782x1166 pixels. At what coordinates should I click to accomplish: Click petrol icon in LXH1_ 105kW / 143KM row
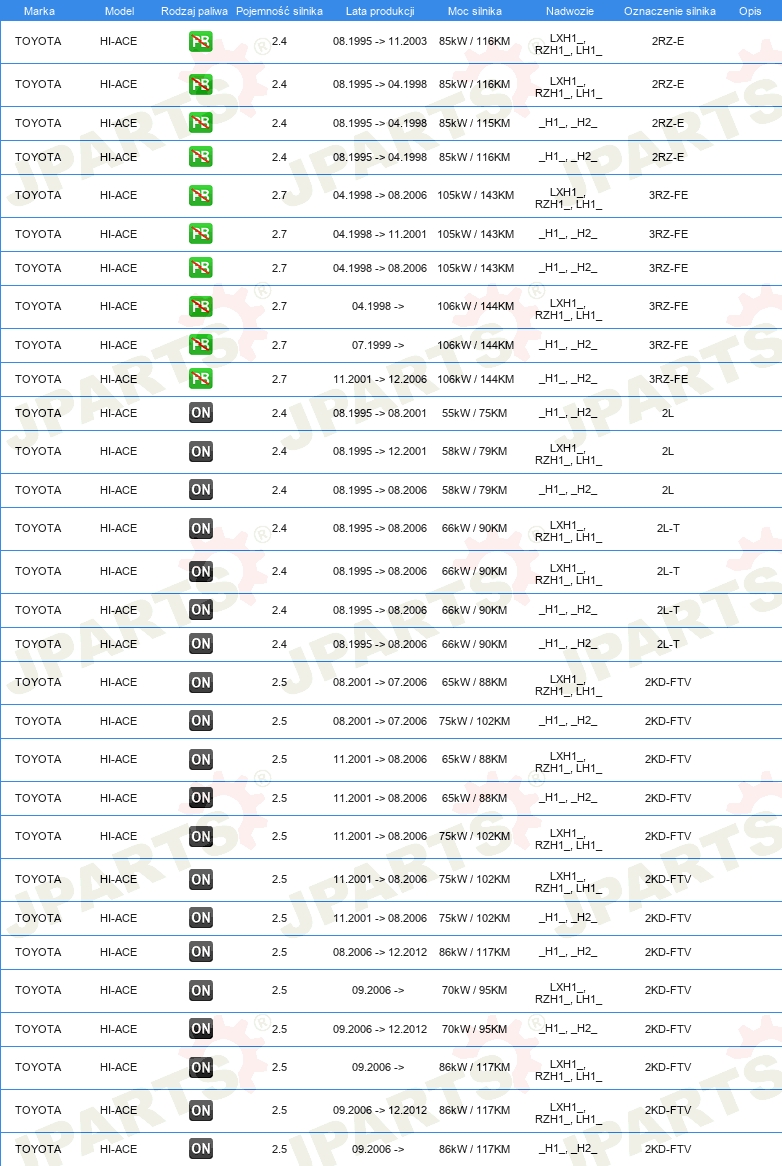point(201,196)
